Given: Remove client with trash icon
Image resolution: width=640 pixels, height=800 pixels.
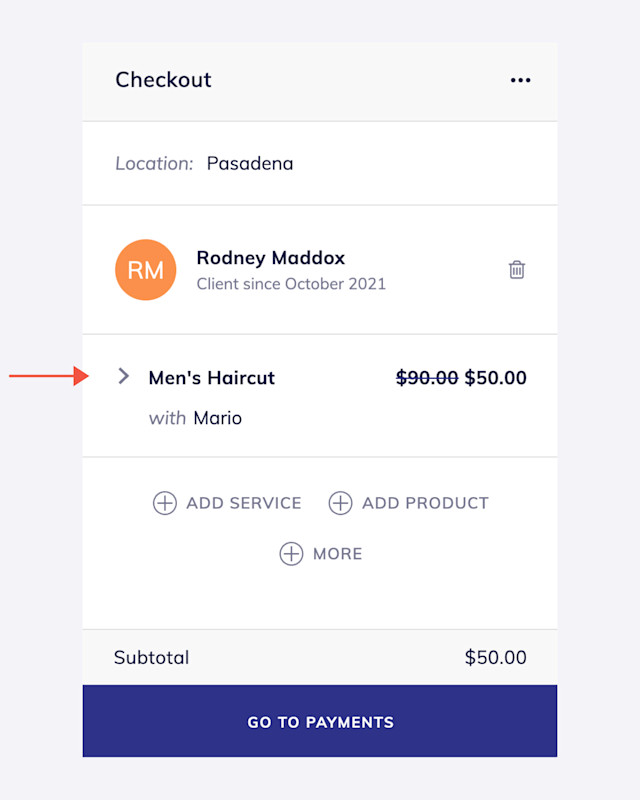Looking at the screenshot, I should coord(516,269).
